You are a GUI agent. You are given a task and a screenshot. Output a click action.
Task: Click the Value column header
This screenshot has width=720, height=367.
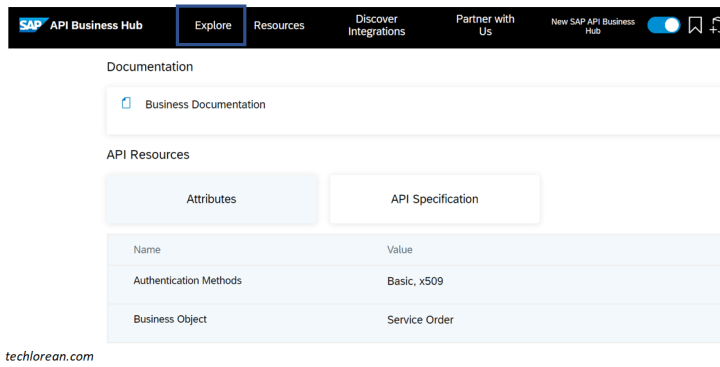coord(399,249)
